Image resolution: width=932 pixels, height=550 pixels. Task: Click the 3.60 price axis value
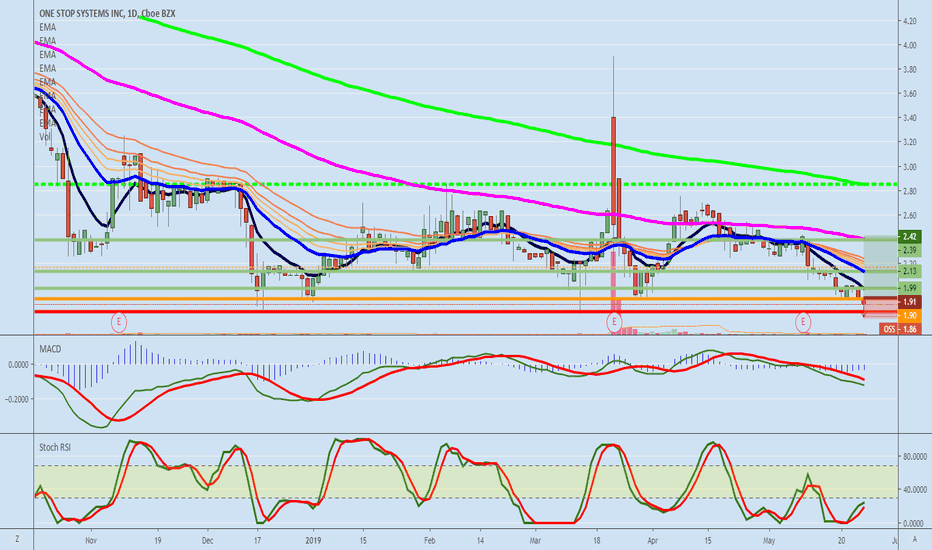909,94
